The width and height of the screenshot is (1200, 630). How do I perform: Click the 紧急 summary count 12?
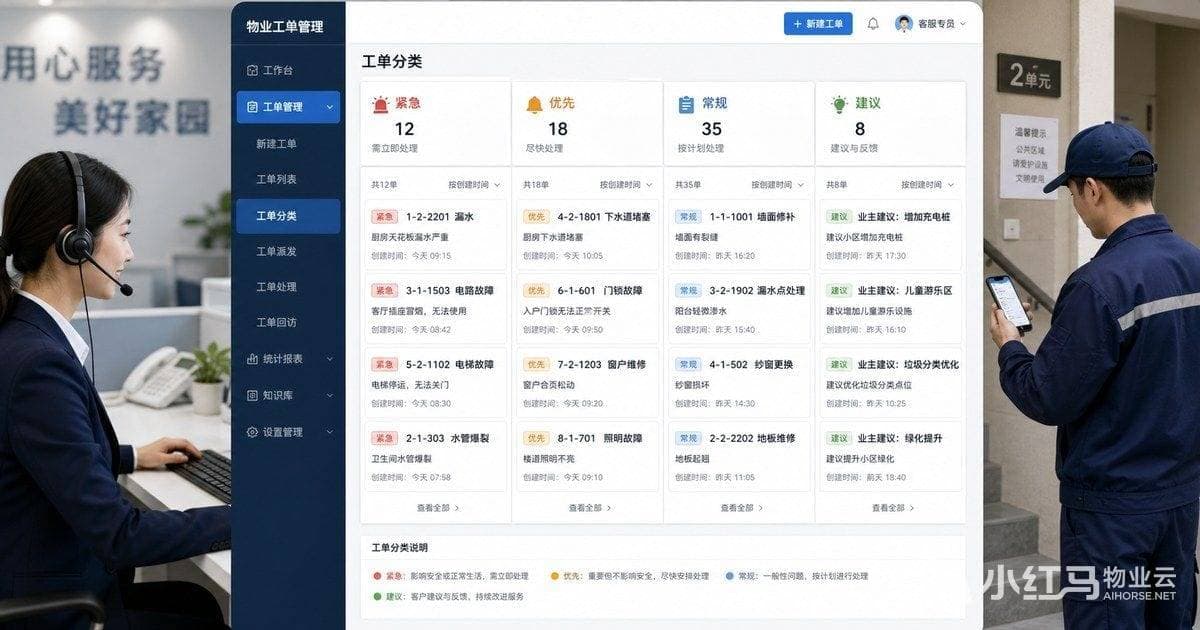coord(404,129)
